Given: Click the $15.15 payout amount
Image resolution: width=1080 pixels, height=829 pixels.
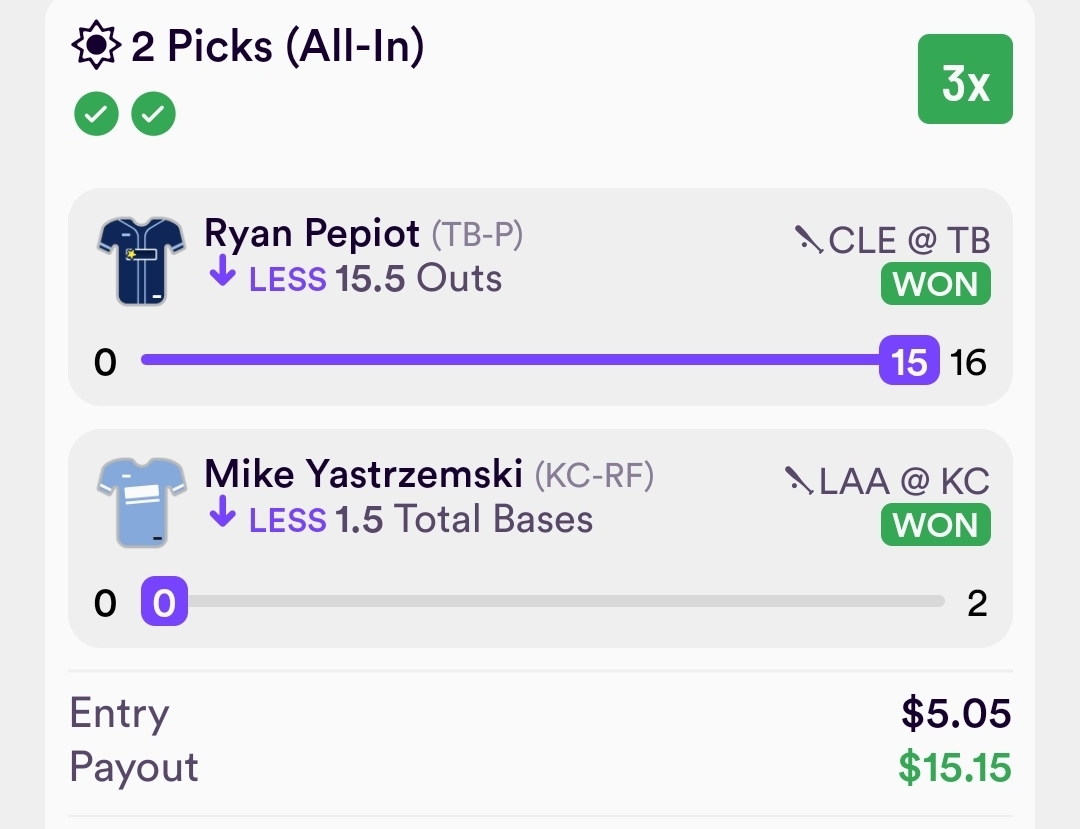Looking at the screenshot, I should click(x=954, y=768).
